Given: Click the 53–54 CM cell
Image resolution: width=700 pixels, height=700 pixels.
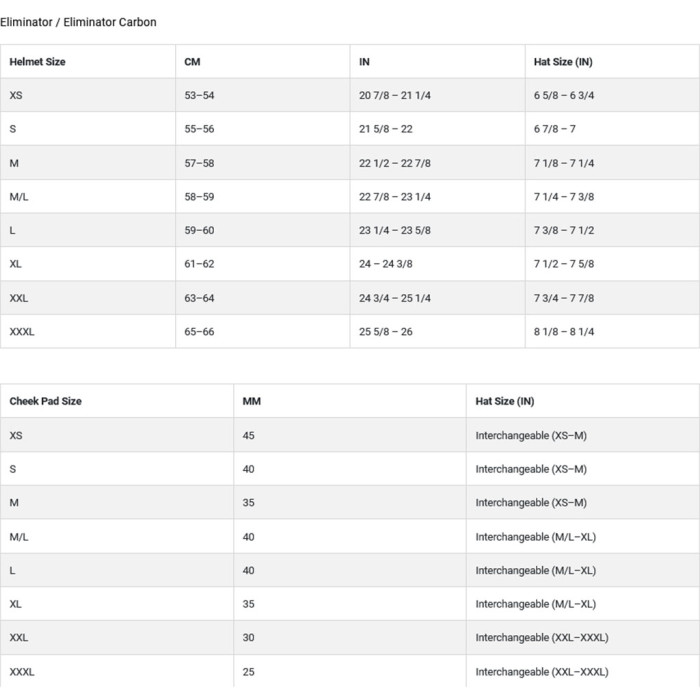Looking at the screenshot, I should [199, 95].
